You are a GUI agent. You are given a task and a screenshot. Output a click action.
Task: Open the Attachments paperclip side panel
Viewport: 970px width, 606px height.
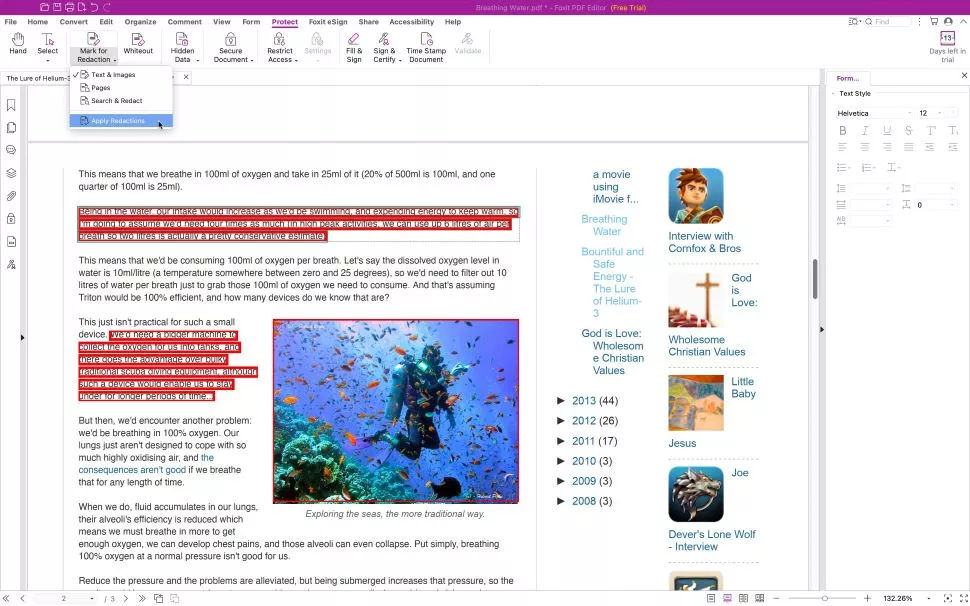11,196
